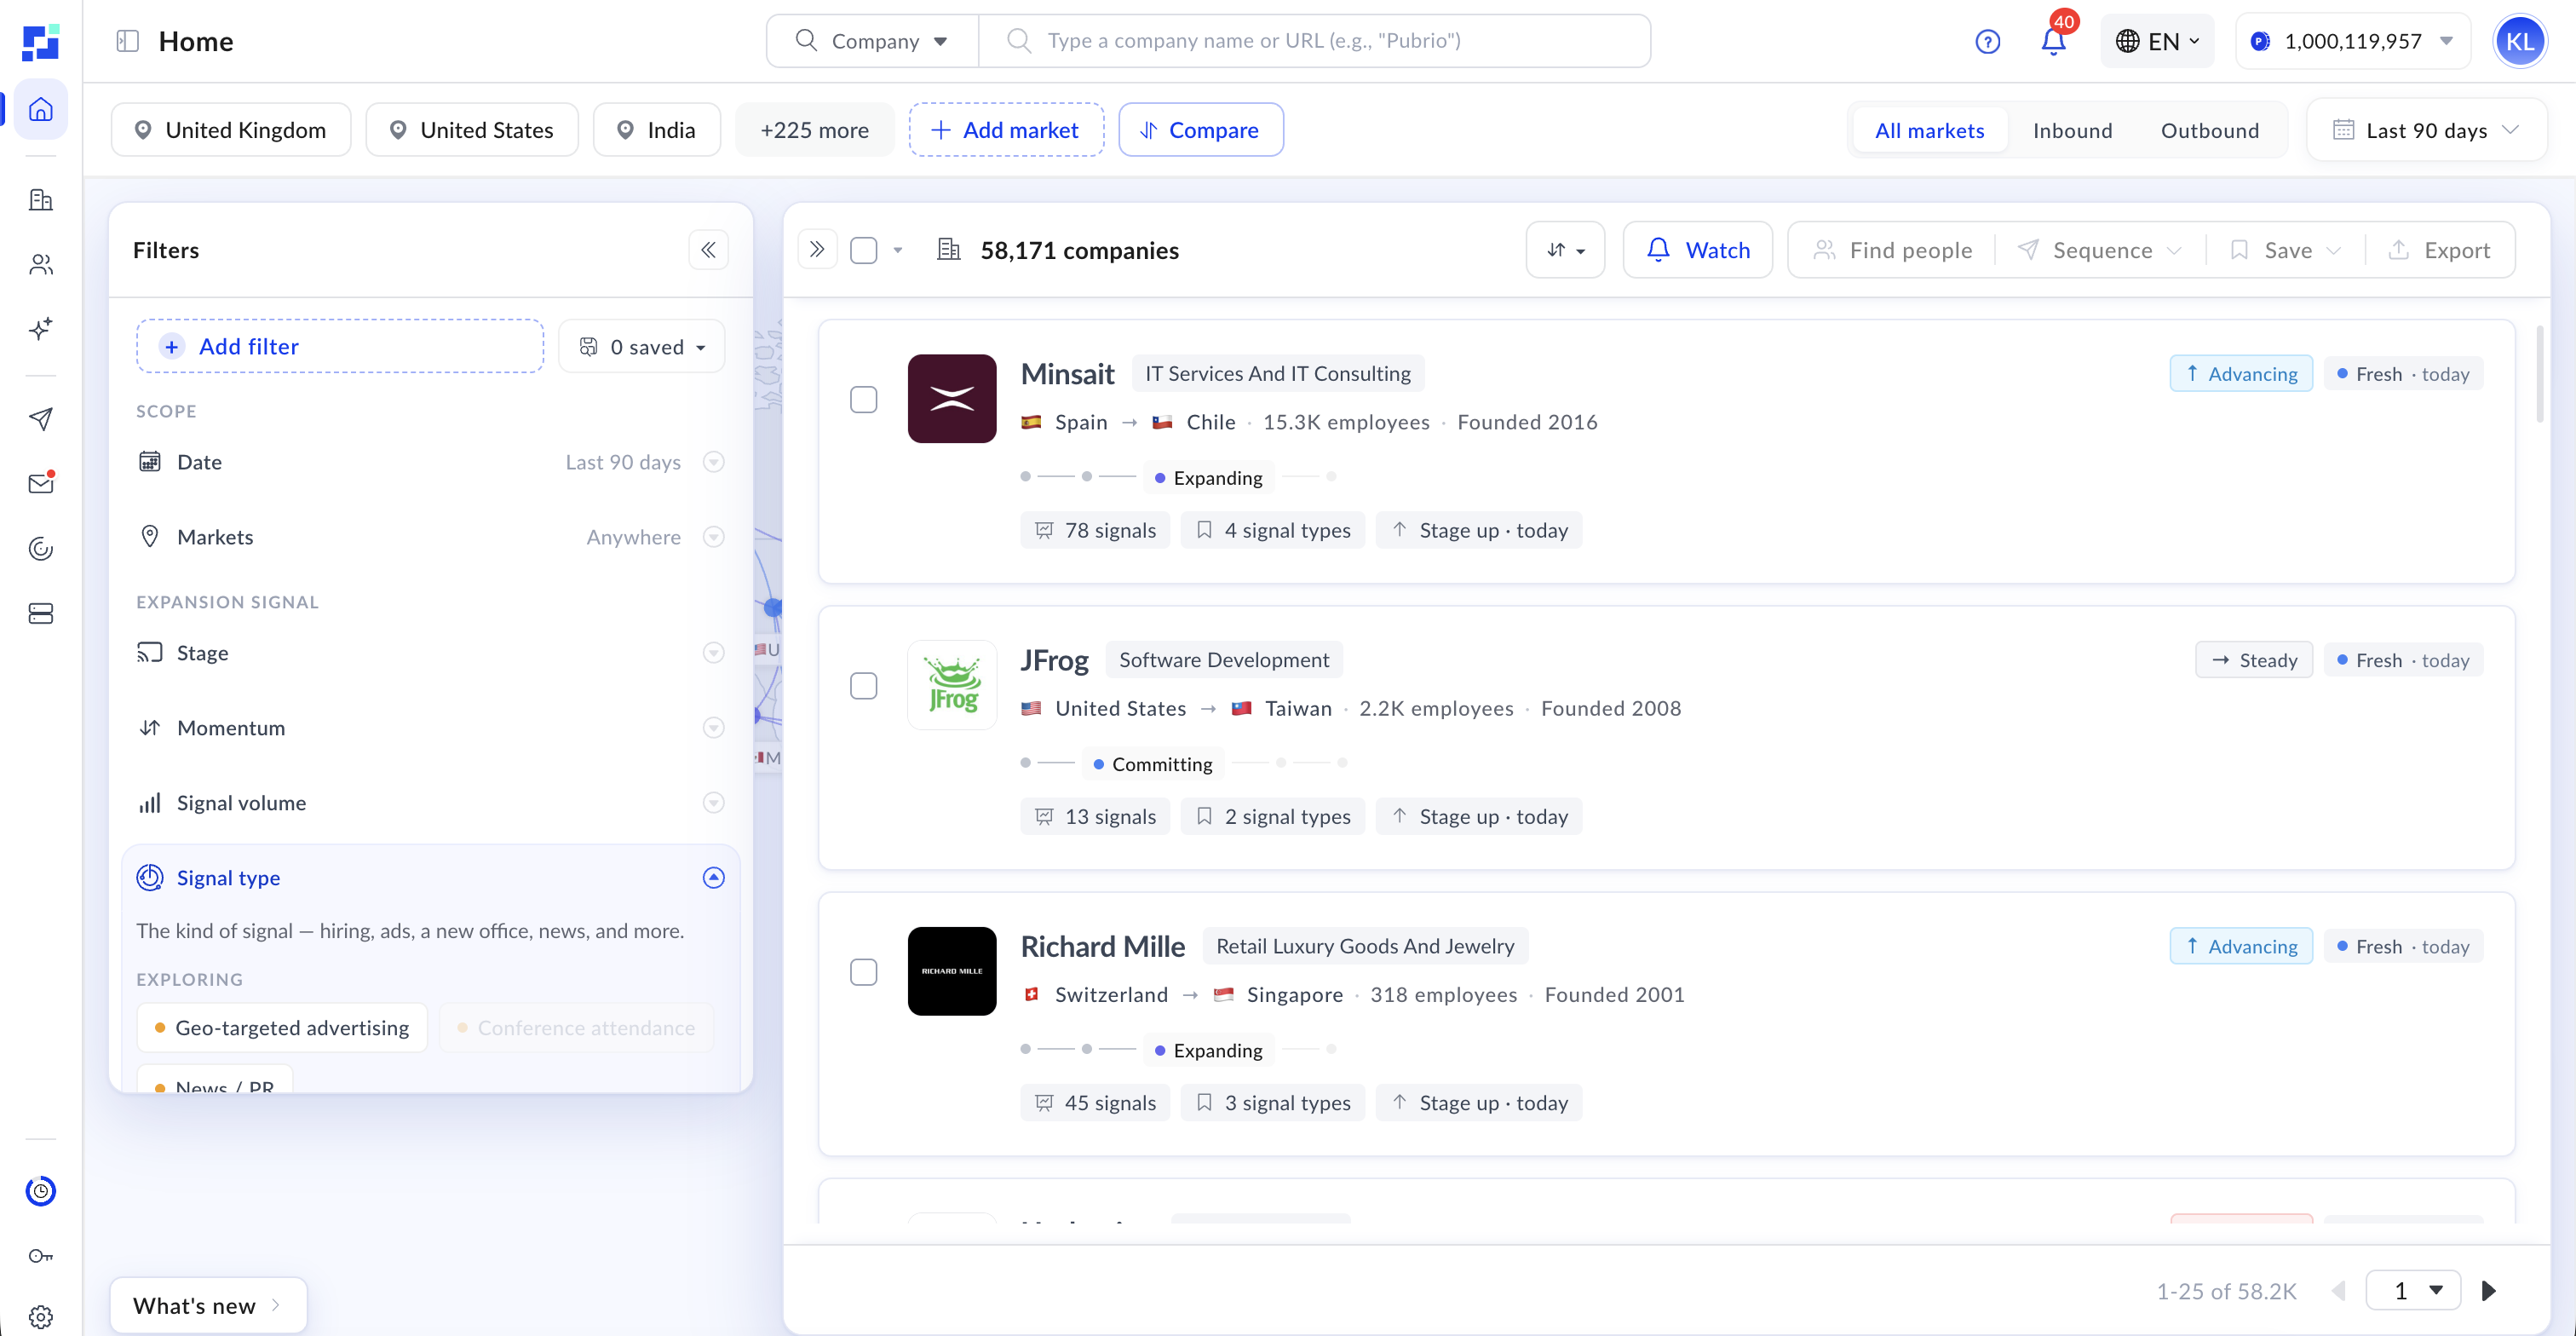2576x1336 pixels.
Task: Select the India market chip
Action: [x=657, y=130]
